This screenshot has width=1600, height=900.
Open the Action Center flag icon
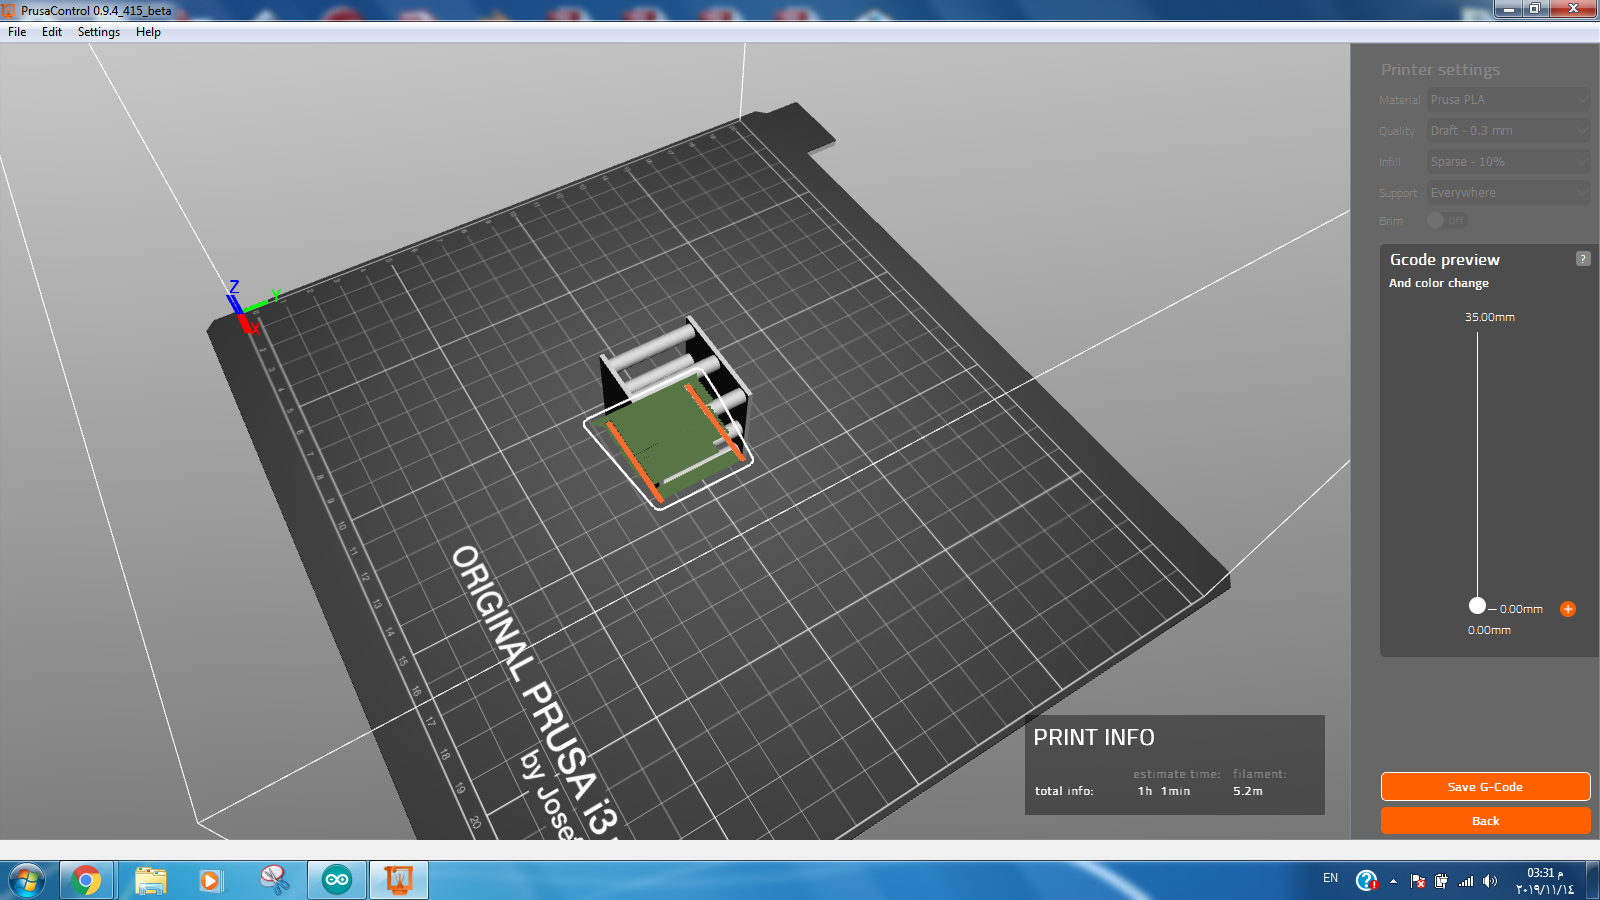tap(1418, 881)
